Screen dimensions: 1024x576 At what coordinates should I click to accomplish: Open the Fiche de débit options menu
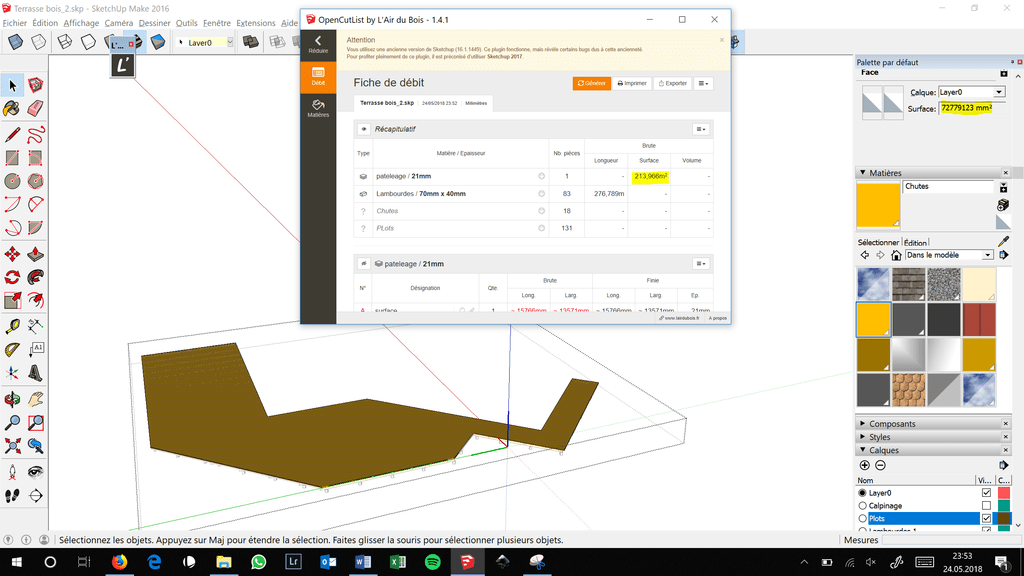tap(703, 84)
